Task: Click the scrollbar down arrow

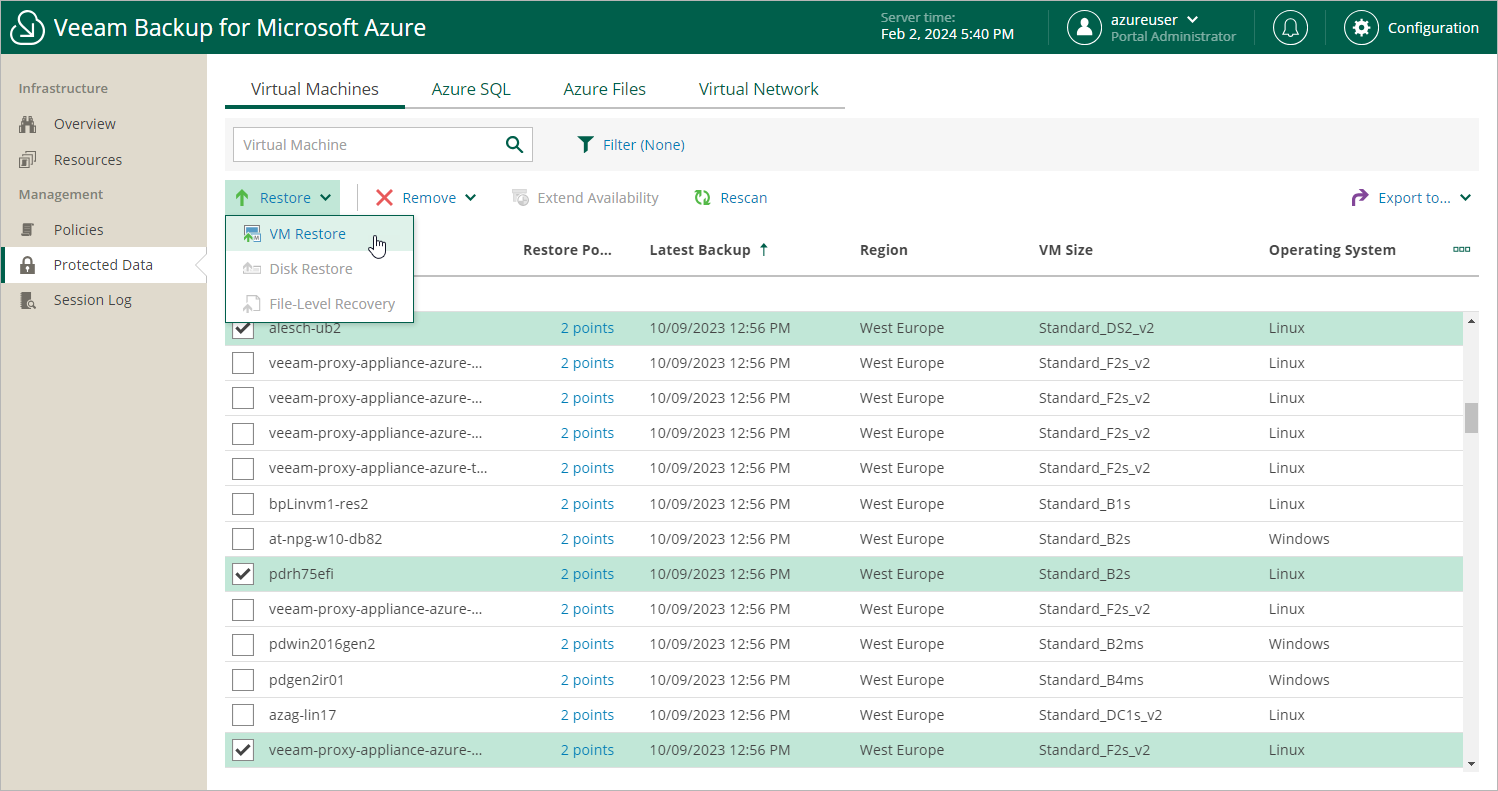Action: click(x=1471, y=764)
